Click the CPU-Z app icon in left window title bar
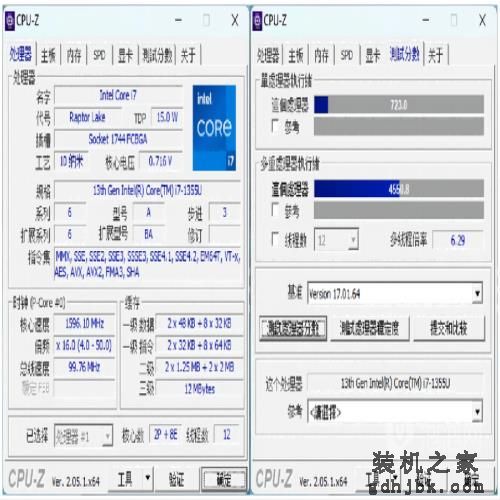Screen dimensions: 500x500 tap(10, 21)
